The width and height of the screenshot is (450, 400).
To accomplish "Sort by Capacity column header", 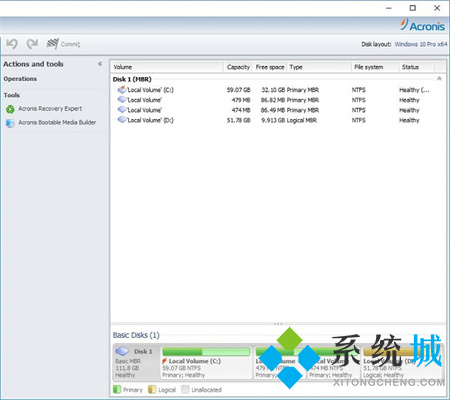I will (238, 67).
